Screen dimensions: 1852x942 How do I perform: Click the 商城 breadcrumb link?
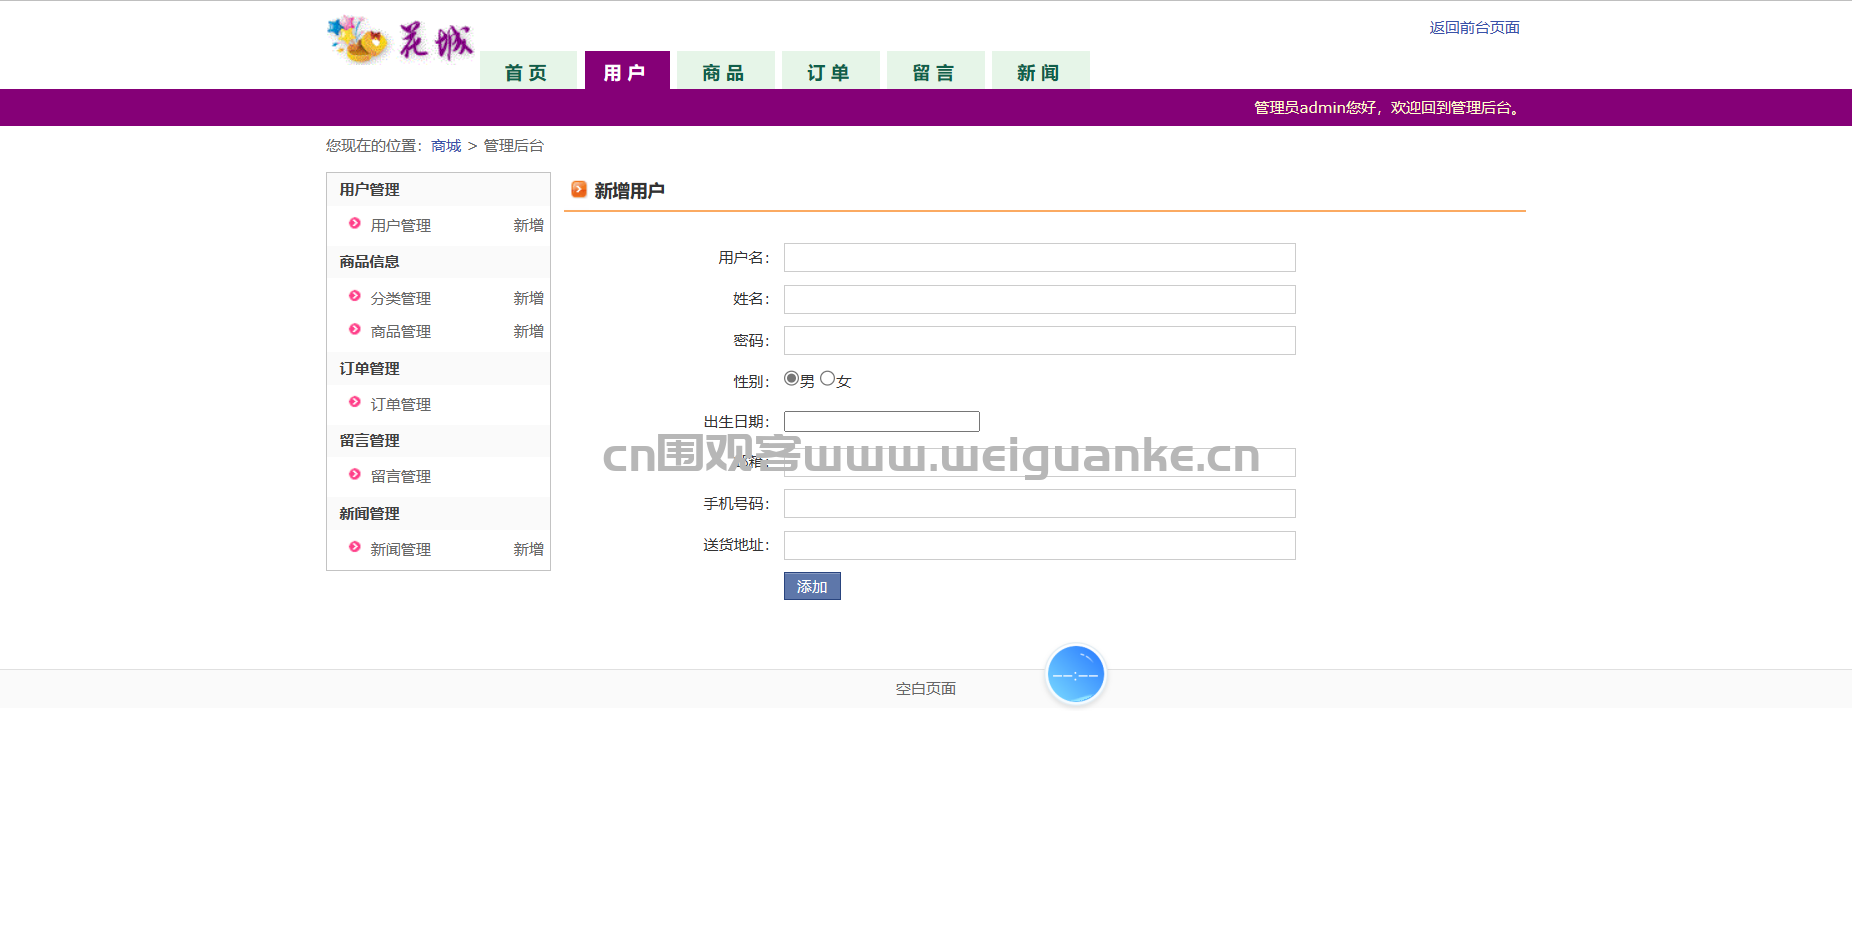tap(446, 146)
